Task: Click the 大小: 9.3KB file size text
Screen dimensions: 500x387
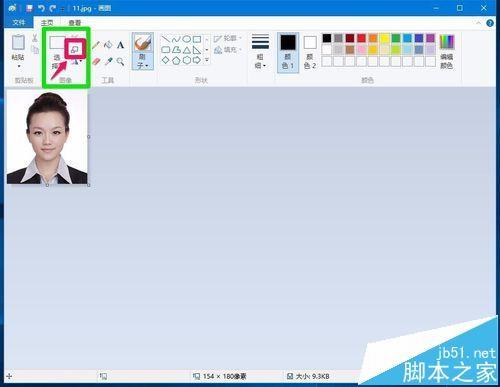Action: click(x=313, y=376)
